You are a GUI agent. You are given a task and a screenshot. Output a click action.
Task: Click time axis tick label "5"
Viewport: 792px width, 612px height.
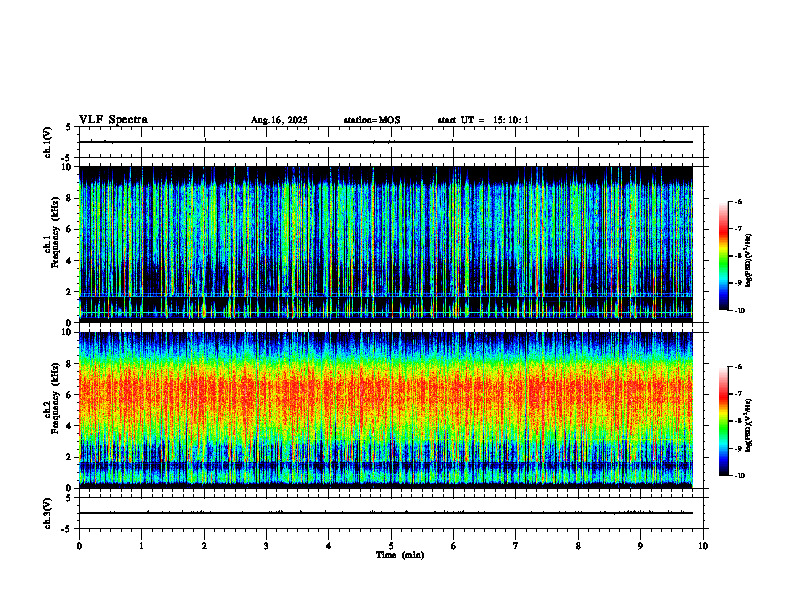[391, 546]
